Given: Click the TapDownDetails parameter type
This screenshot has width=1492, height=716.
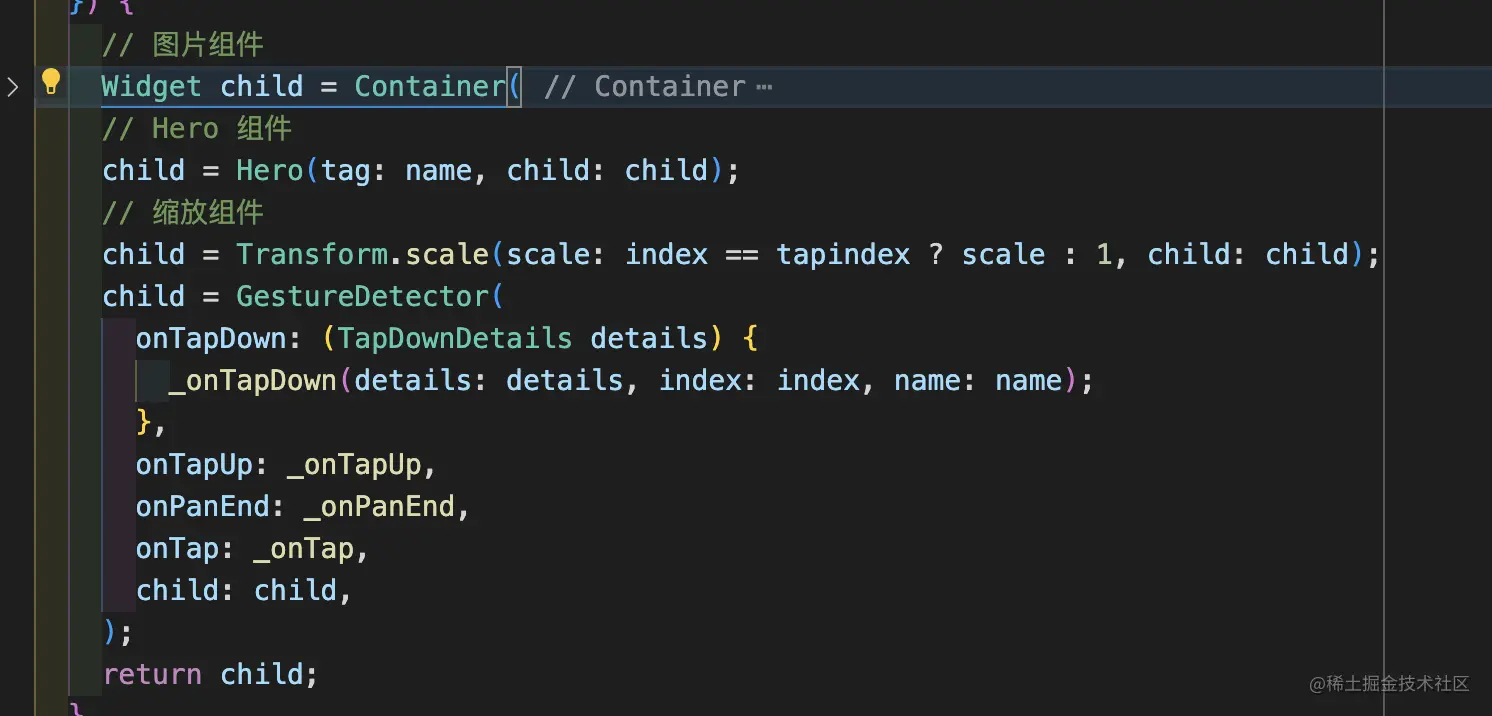Looking at the screenshot, I should point(455,339).
